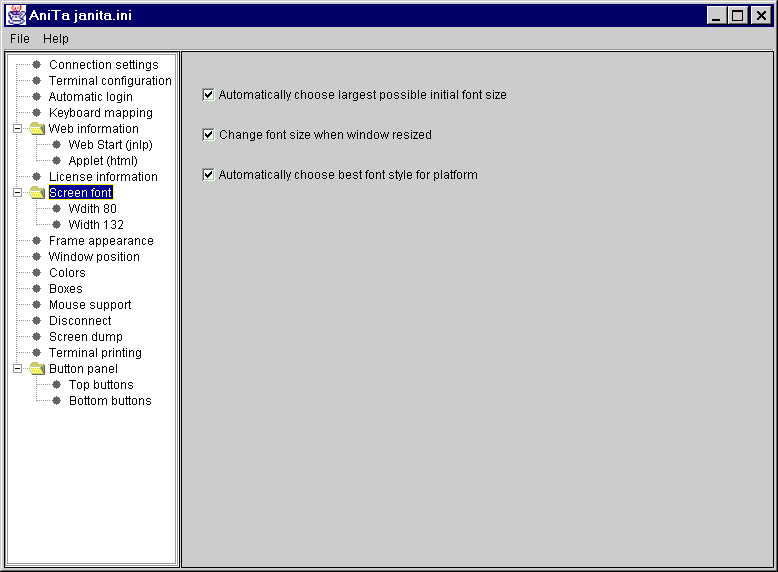Open Keyboard mapping settings

click(101, 113)
